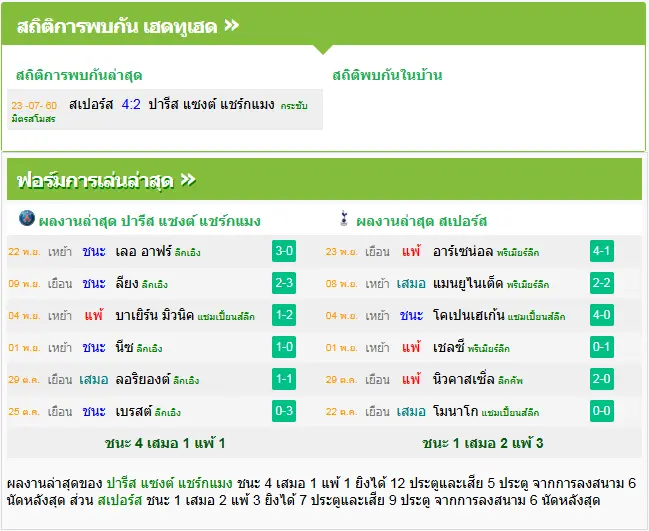Click the สถิติพบกันในบ้าน heading
Image resolution: width=649 pixels, height=531 pixels.
[x=387, y=75]
